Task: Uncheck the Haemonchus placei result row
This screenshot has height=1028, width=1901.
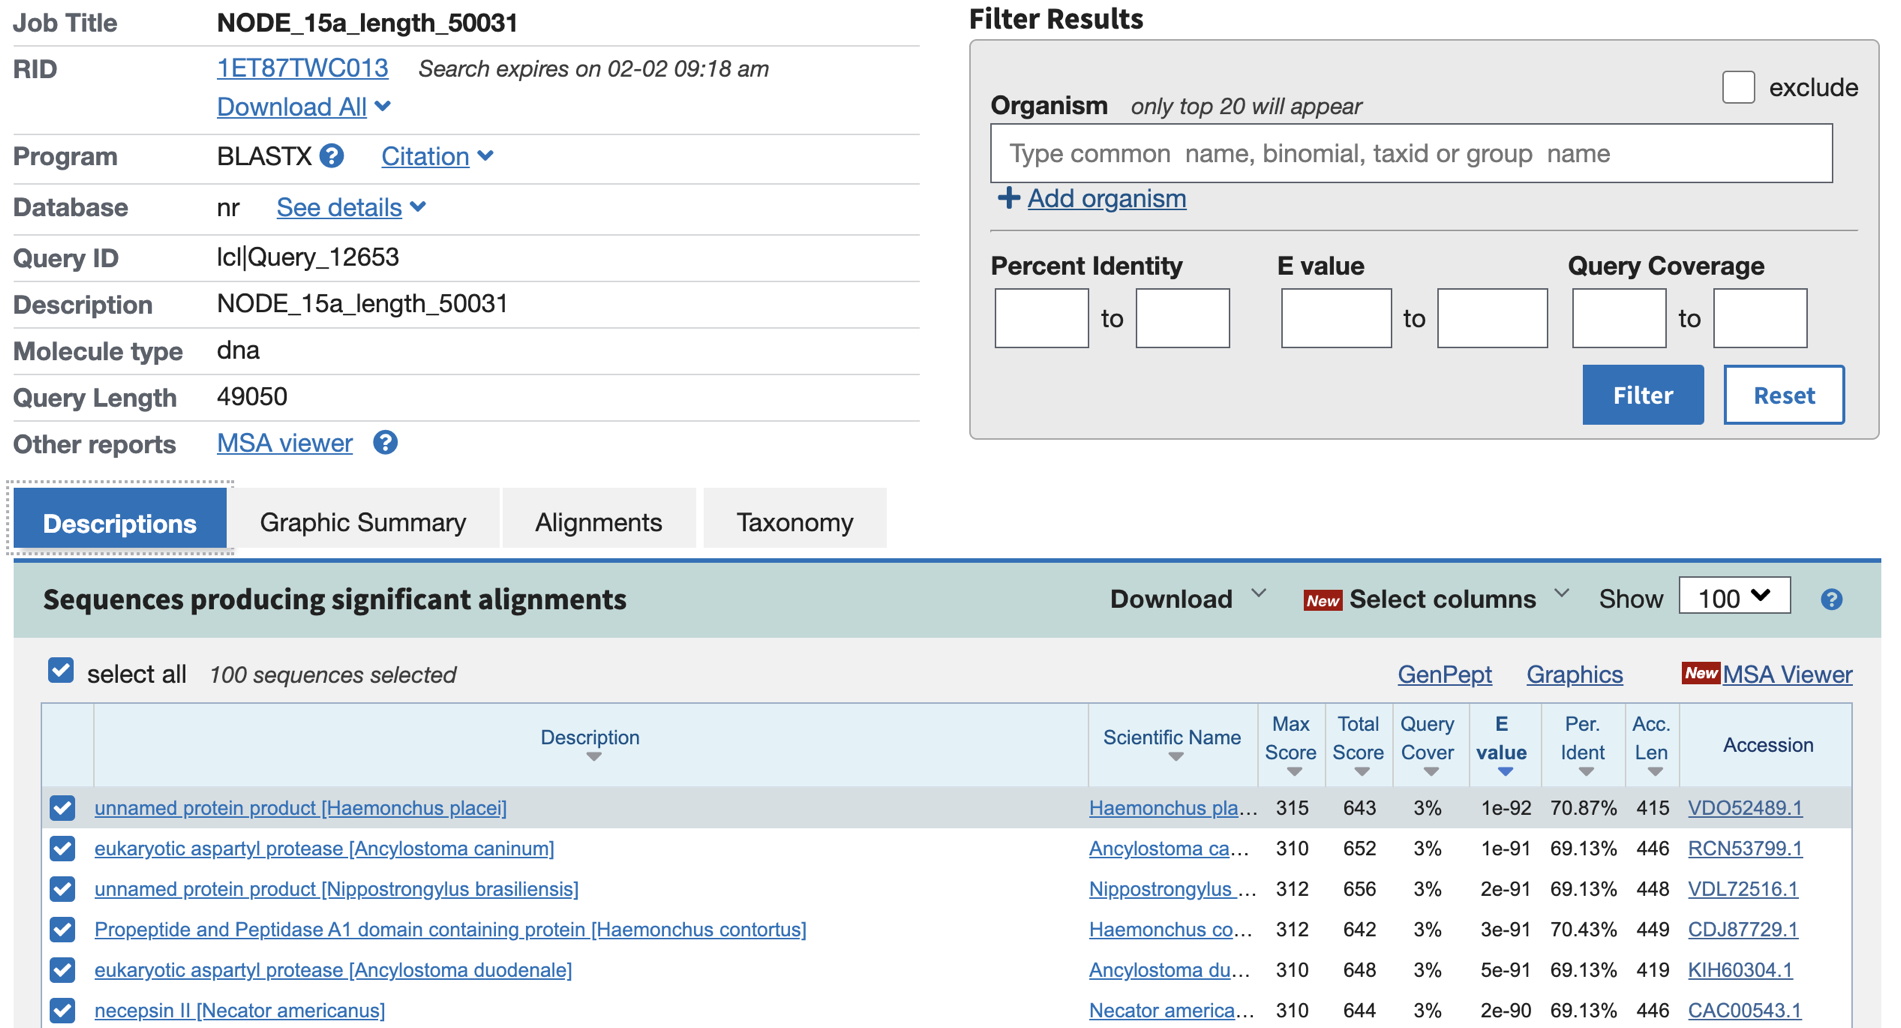Action: point(62,808)
